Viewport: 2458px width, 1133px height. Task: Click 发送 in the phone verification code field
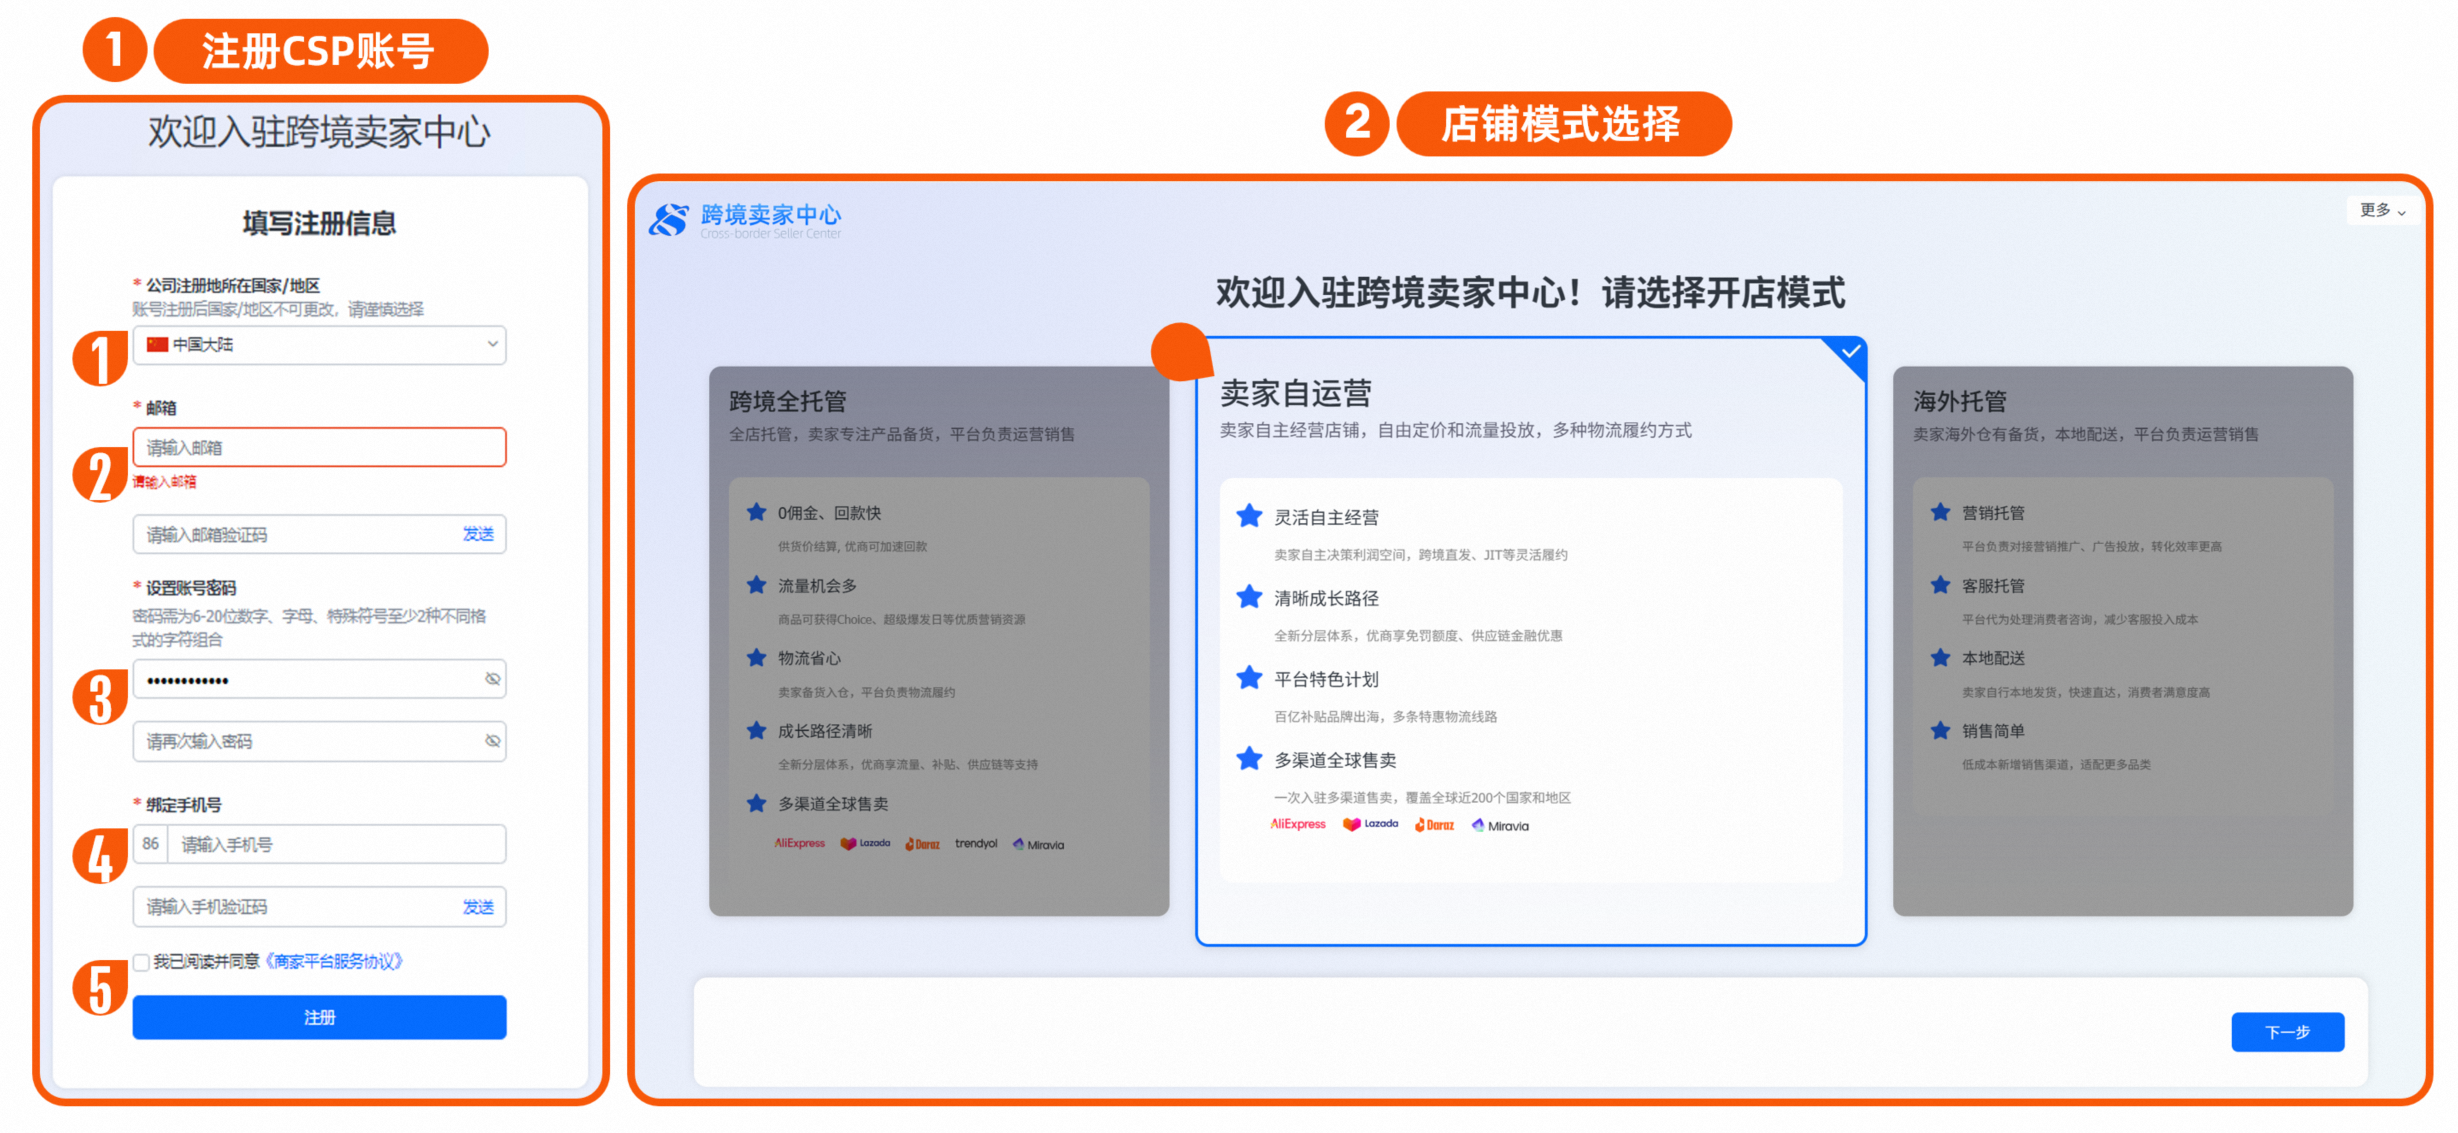click(478, 907)
